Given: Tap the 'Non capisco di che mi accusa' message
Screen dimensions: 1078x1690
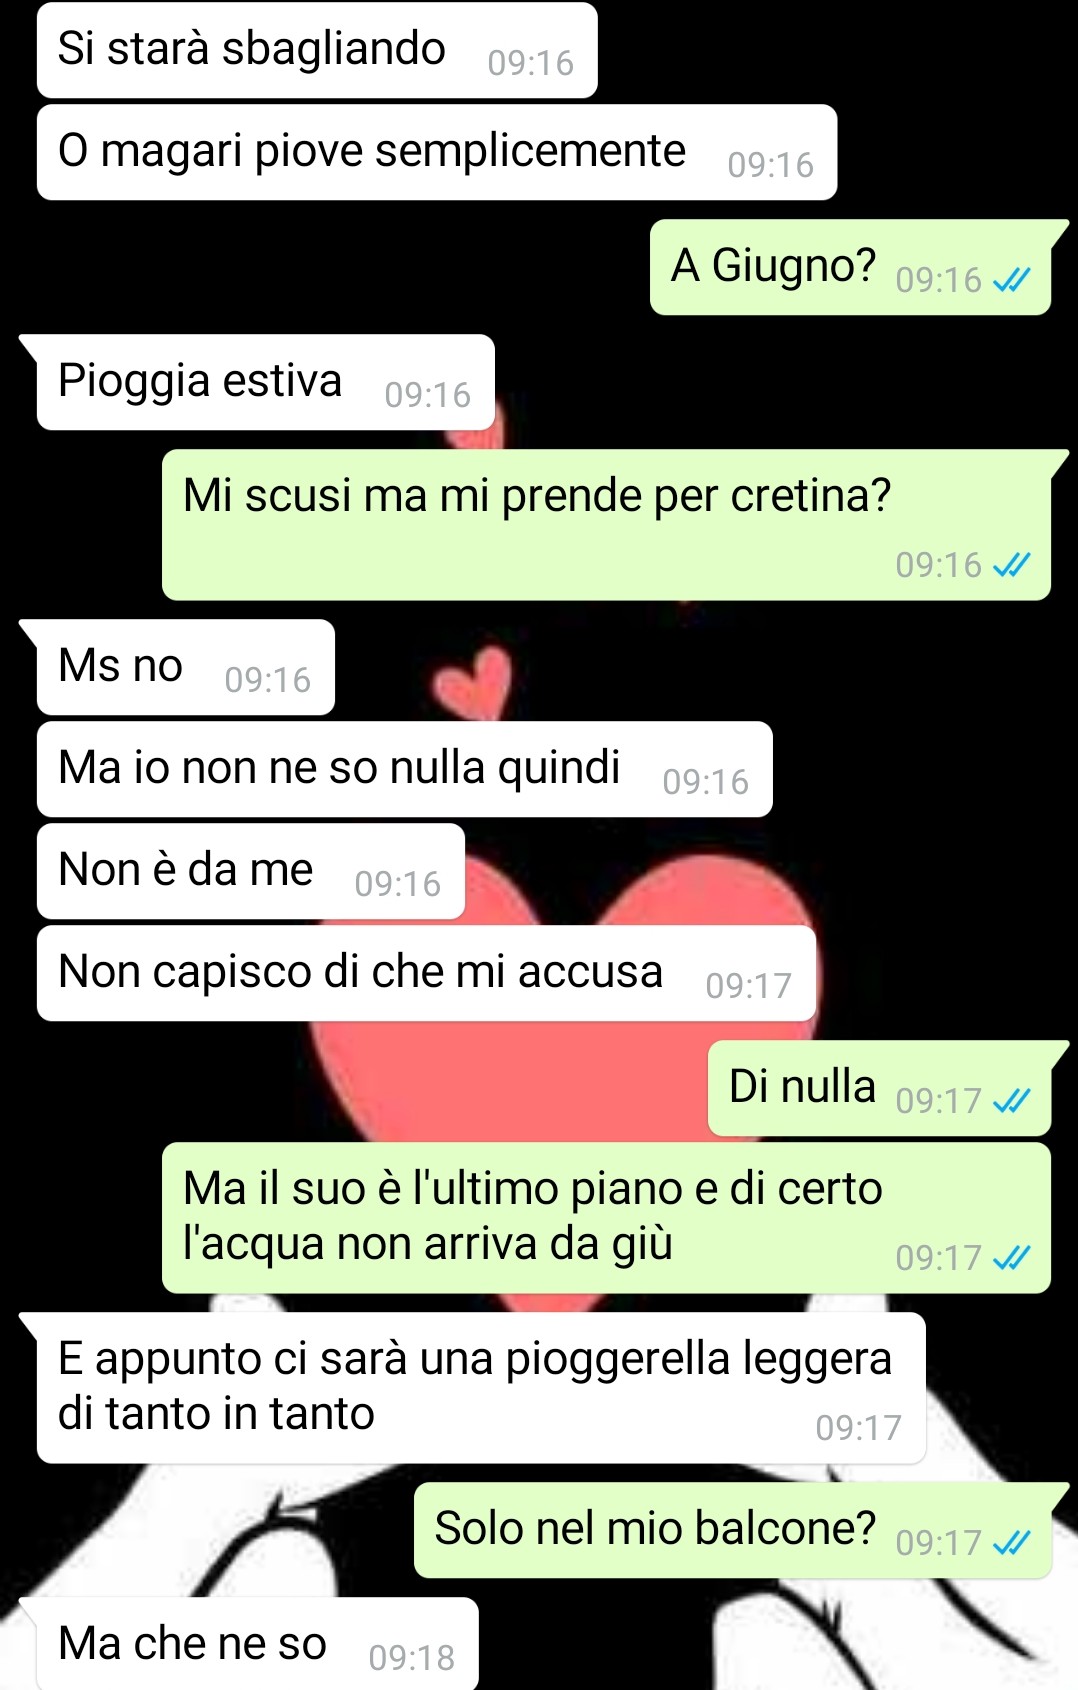Looking at the screenshot, I should point(427,973).
